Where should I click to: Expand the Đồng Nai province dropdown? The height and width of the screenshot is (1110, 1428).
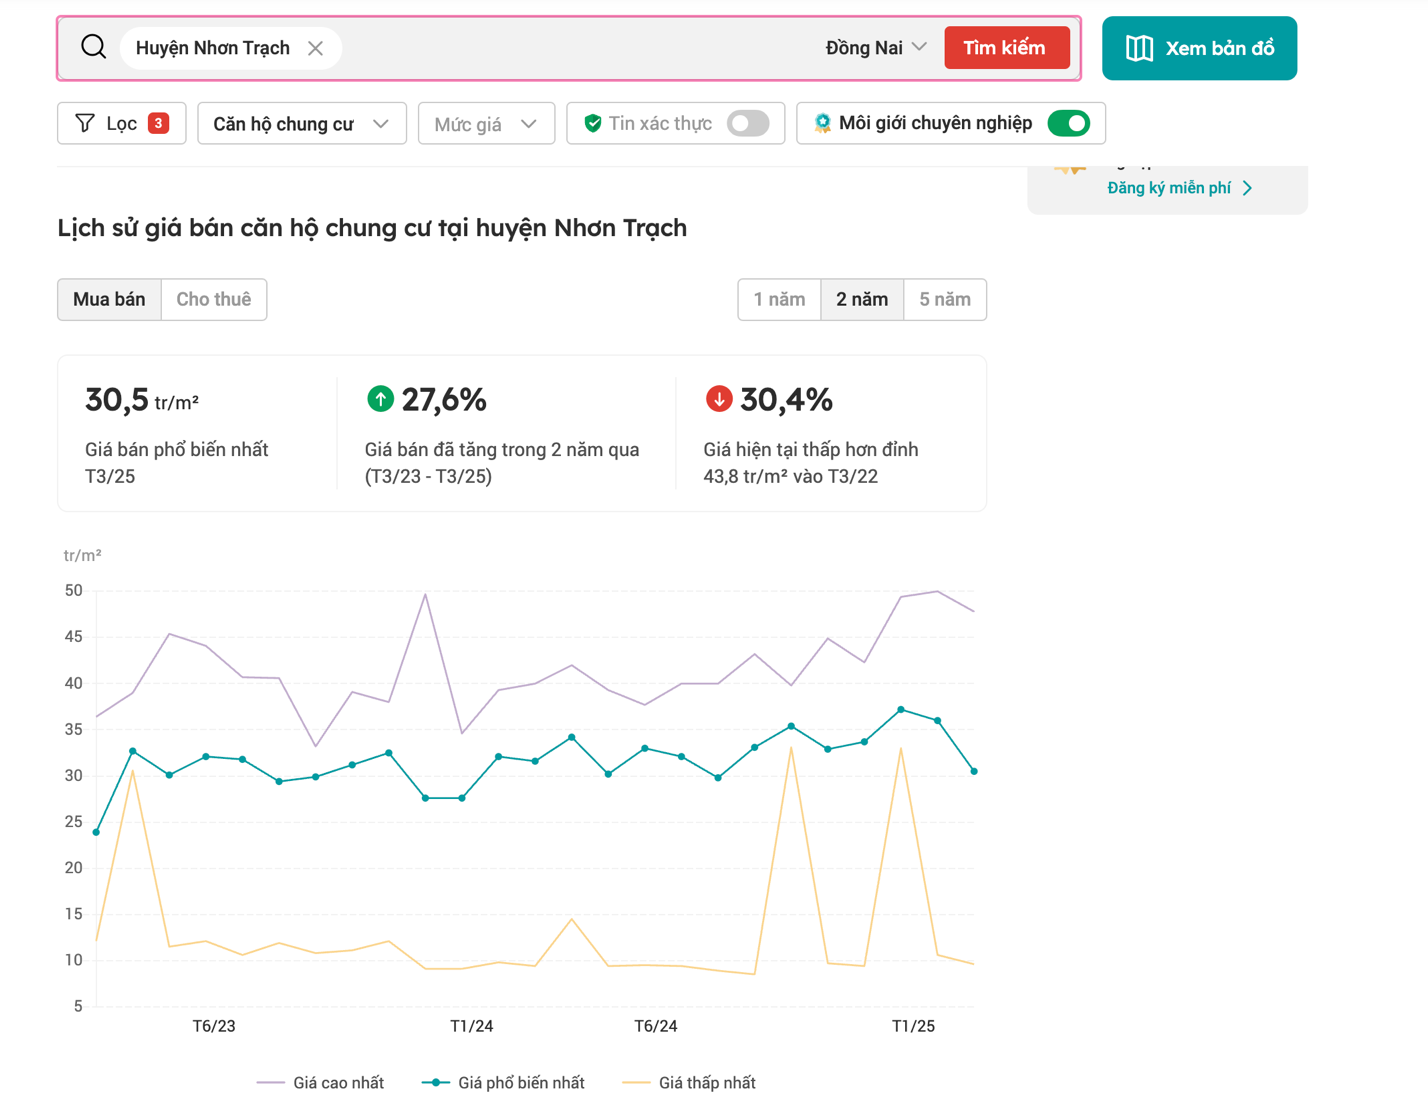(x=876, y=48)
